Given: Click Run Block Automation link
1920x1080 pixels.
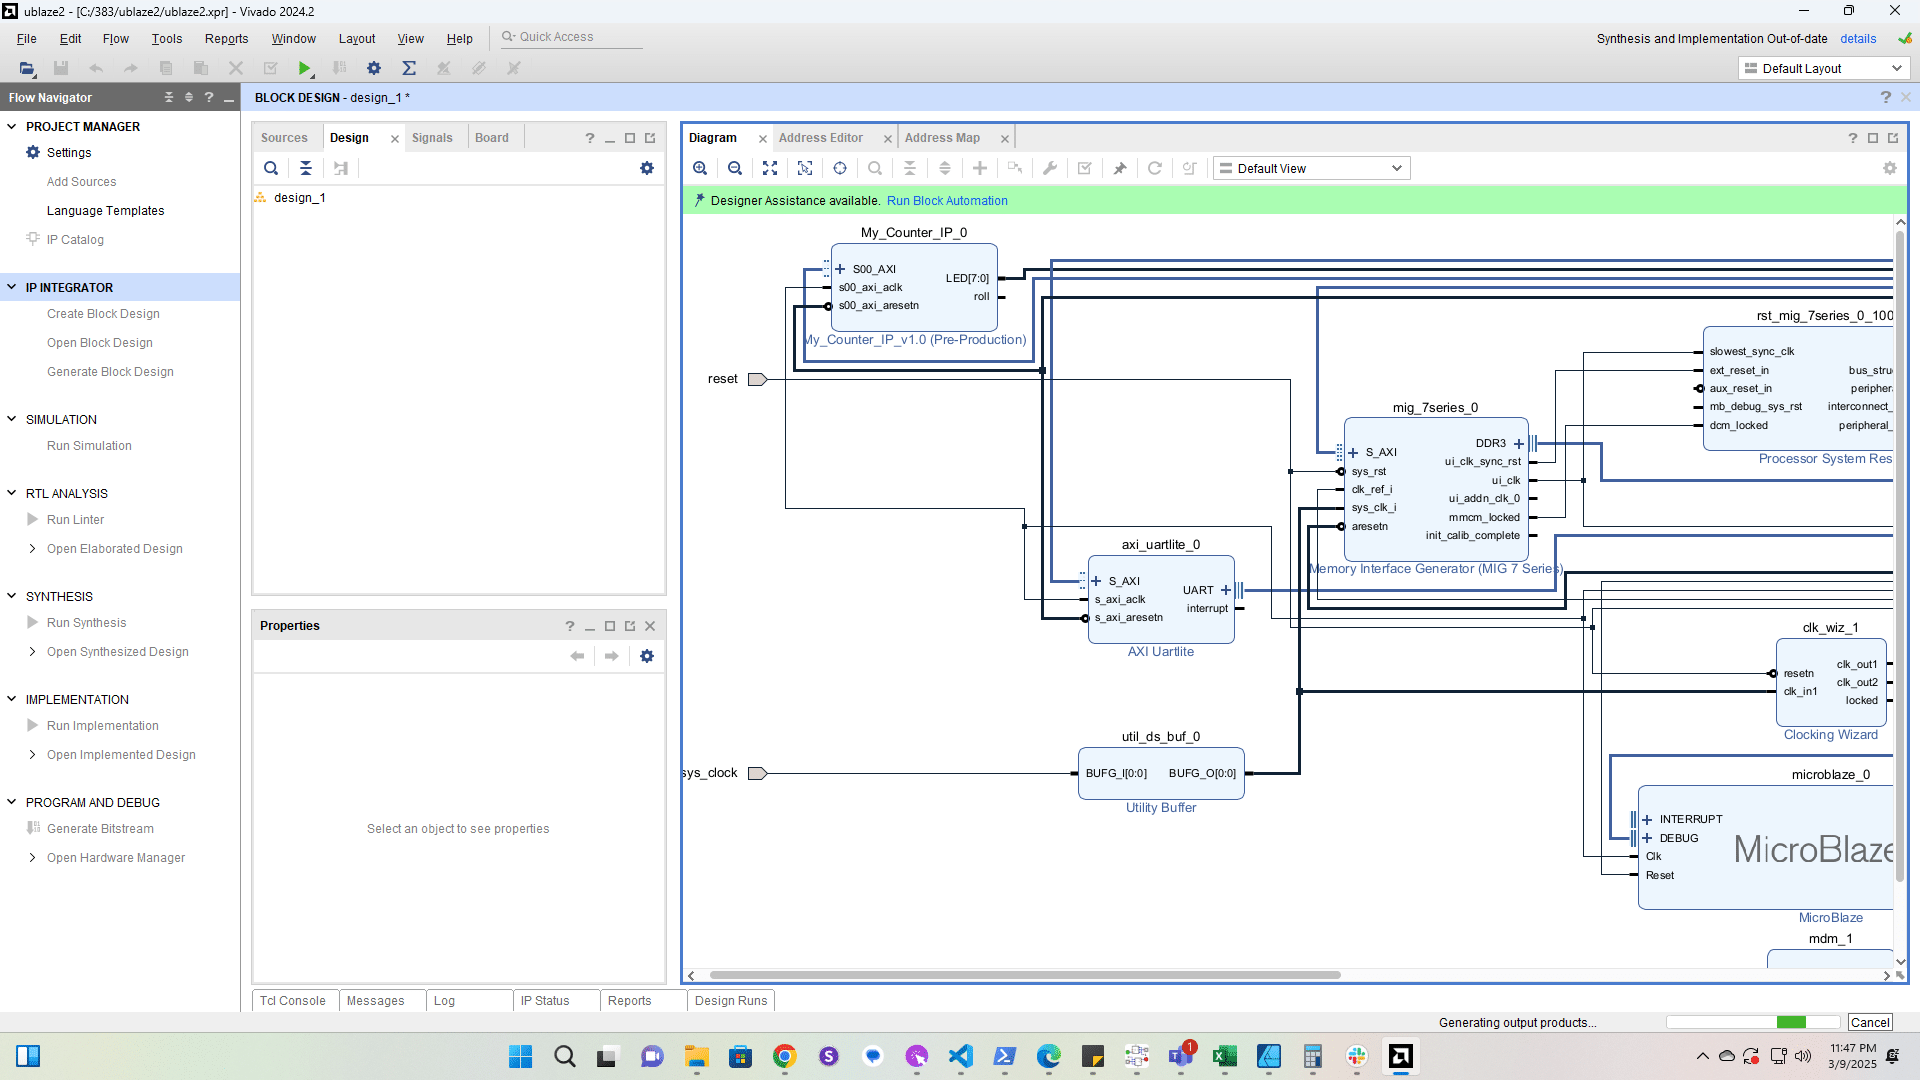Looking at the screenshot, I should 946,200.
